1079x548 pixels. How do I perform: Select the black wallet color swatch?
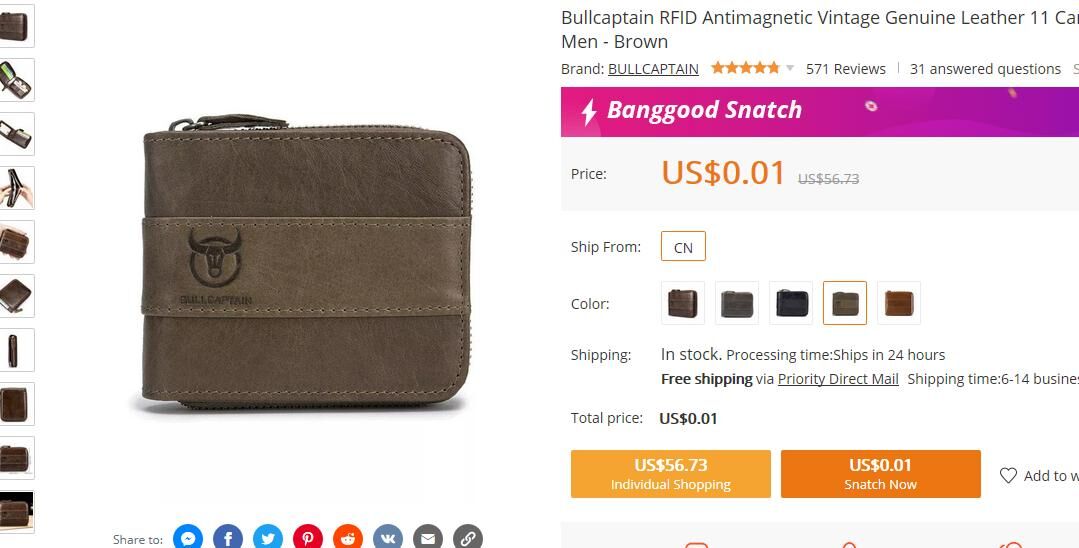pyautogui.click(x=791, y=303)
